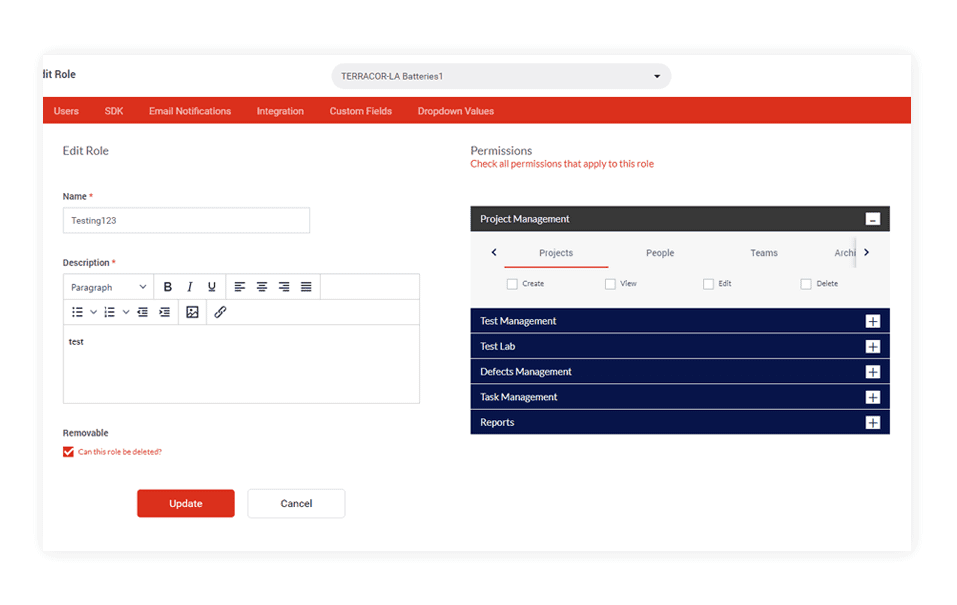Expand the Test Lab section
957x605 pixels.
coord(873,347)
